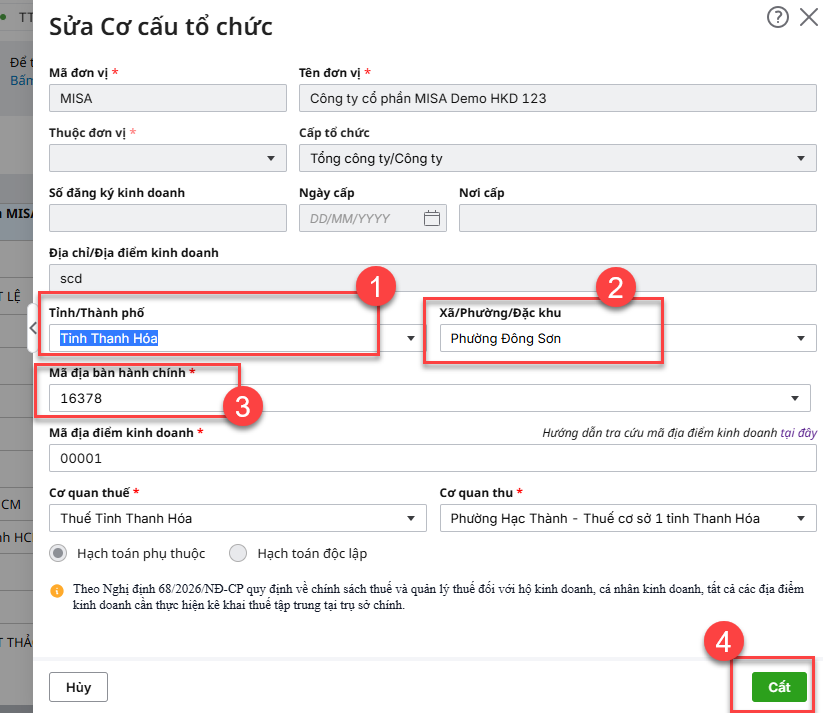
Task: Click the orange info icon beside the notice
Action: coord(57,590)
